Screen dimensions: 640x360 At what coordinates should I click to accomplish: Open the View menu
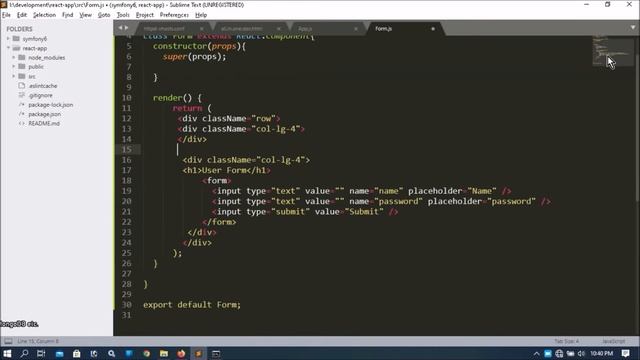(x=85, y=15)
